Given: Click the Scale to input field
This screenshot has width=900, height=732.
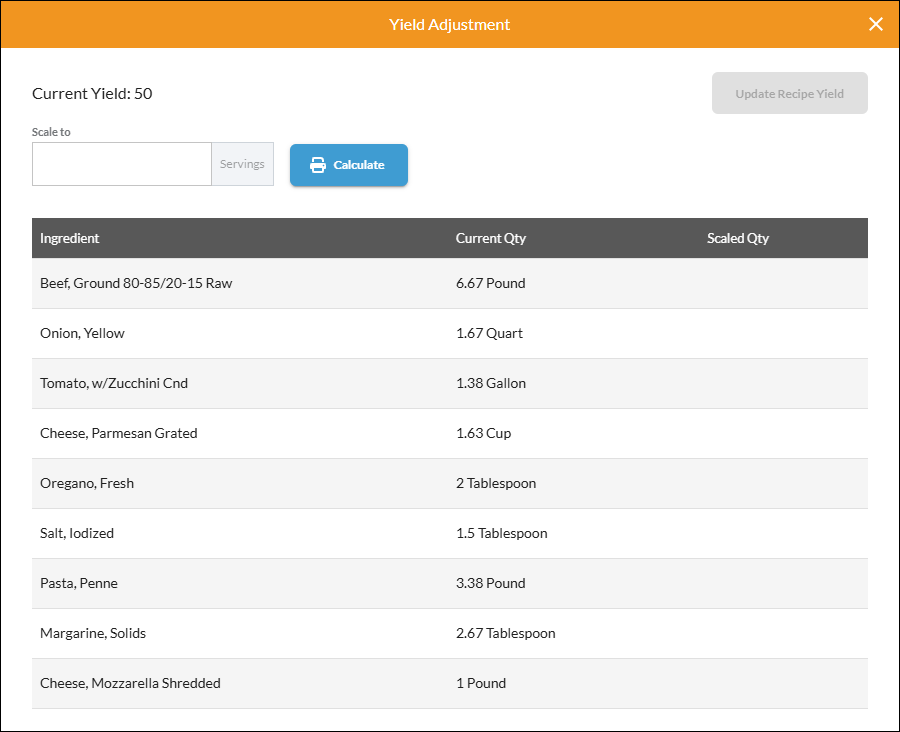Looking at the screenshot, I should 120,164.
